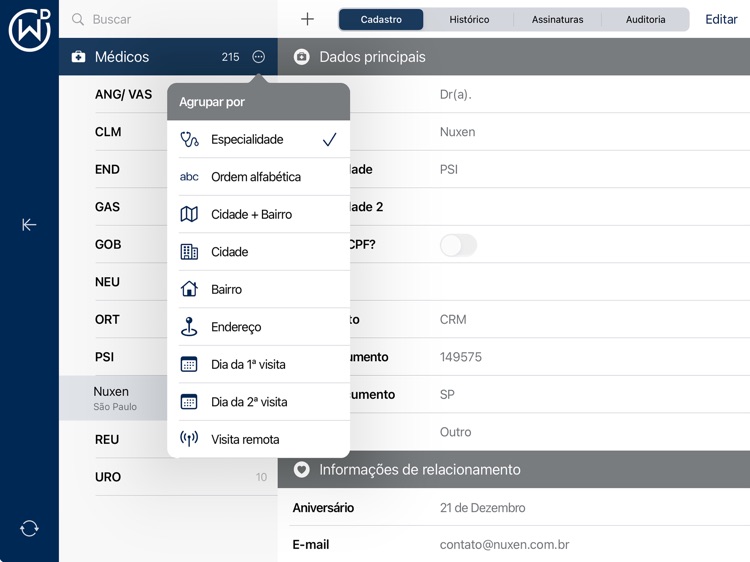
Task: Toggle the CPF switch
Action: [458, 245]
